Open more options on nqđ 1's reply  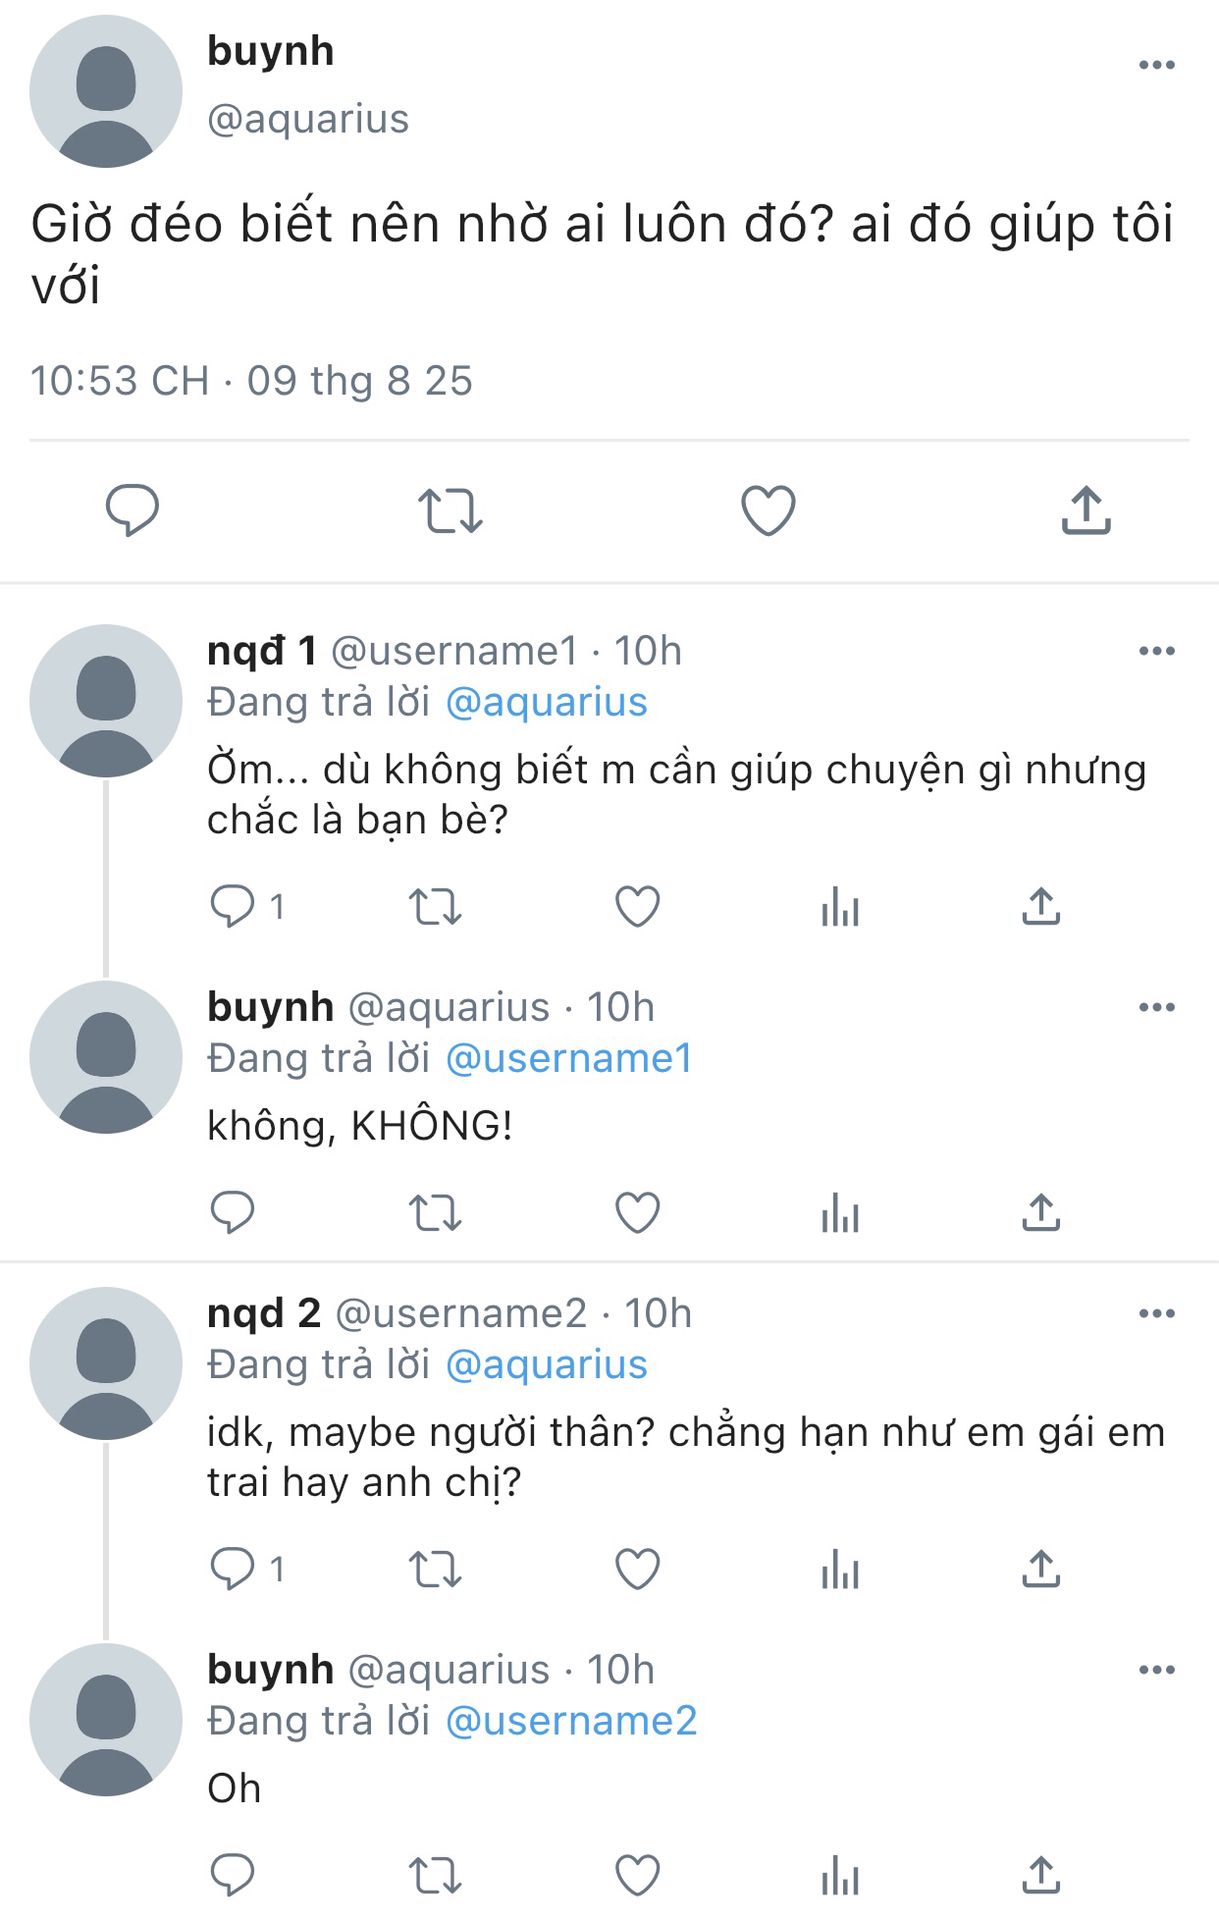[1157, 651]
